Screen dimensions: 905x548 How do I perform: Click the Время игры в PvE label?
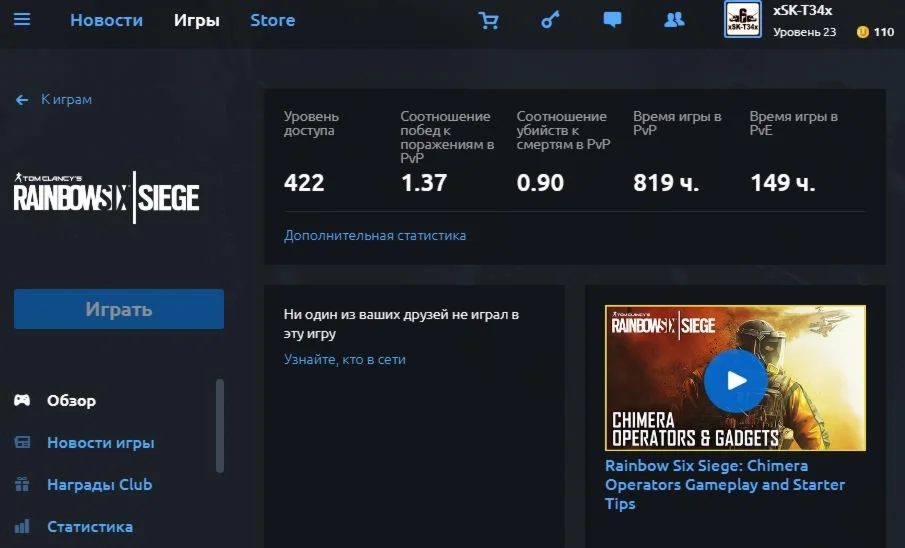[x=794, y=124]
